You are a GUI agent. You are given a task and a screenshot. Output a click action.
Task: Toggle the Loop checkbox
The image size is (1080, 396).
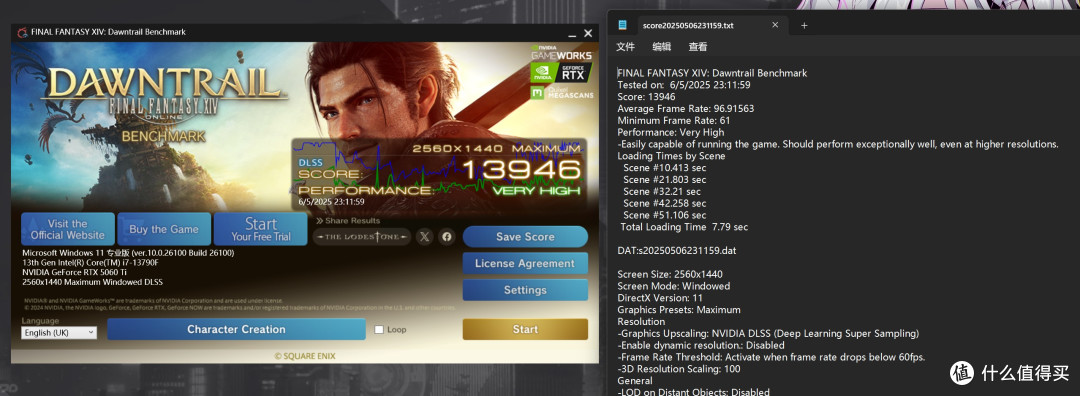click(379, 330)
